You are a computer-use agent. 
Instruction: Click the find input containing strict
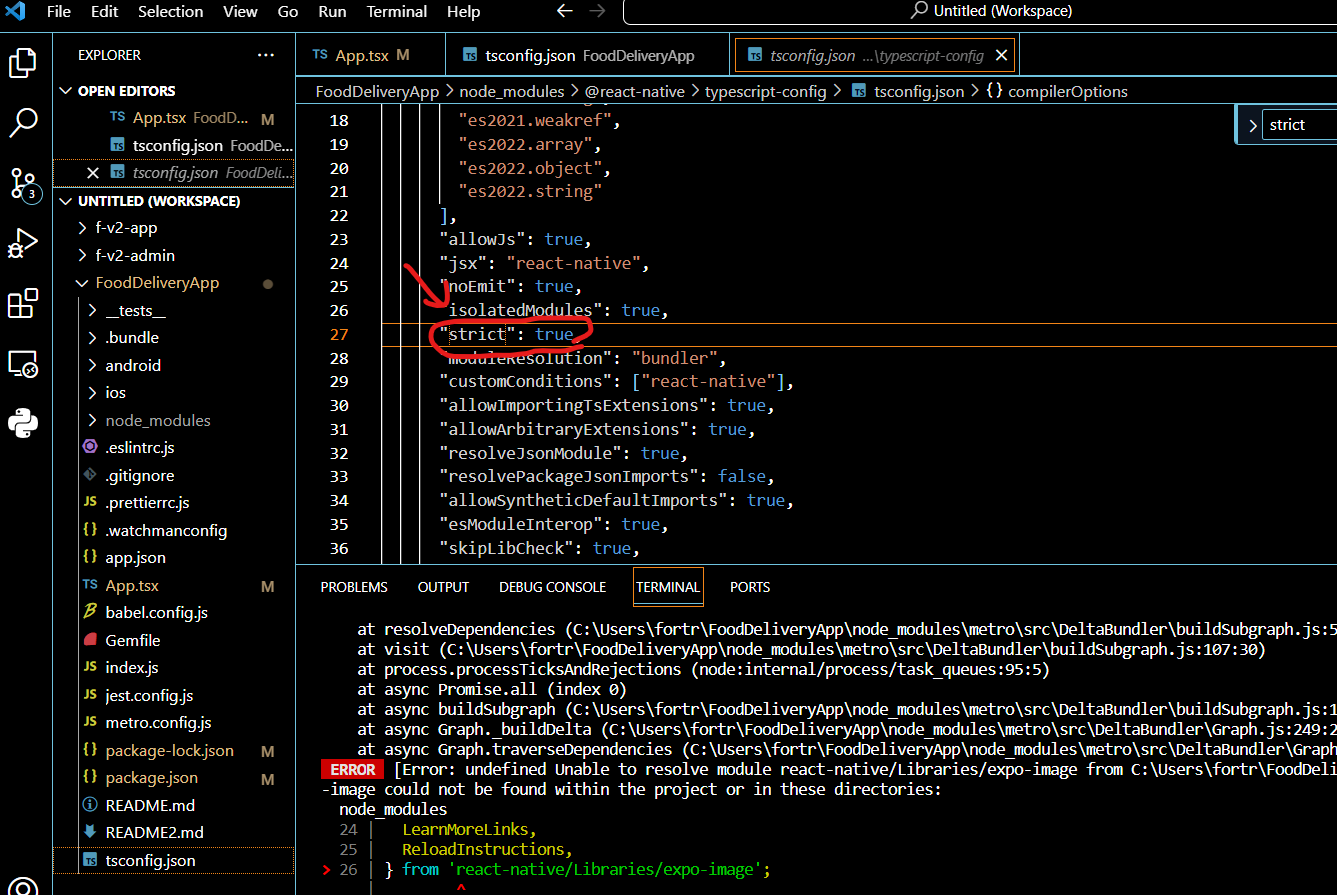1298,125
